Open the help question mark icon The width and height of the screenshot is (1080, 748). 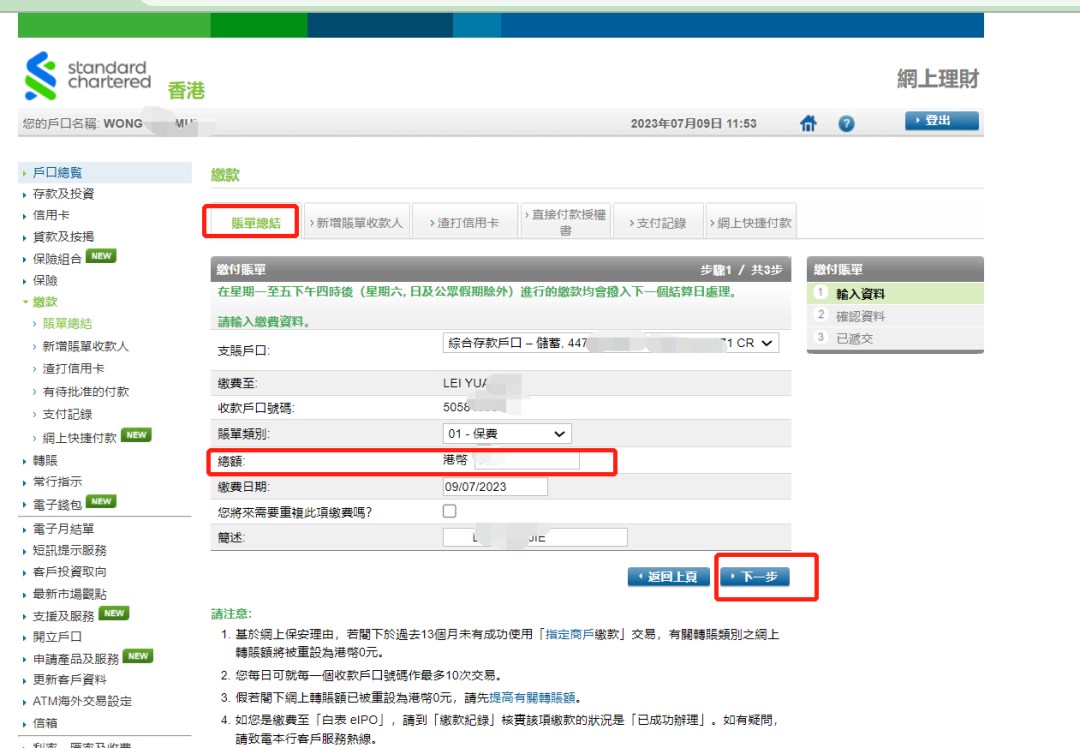coord(846,123)
